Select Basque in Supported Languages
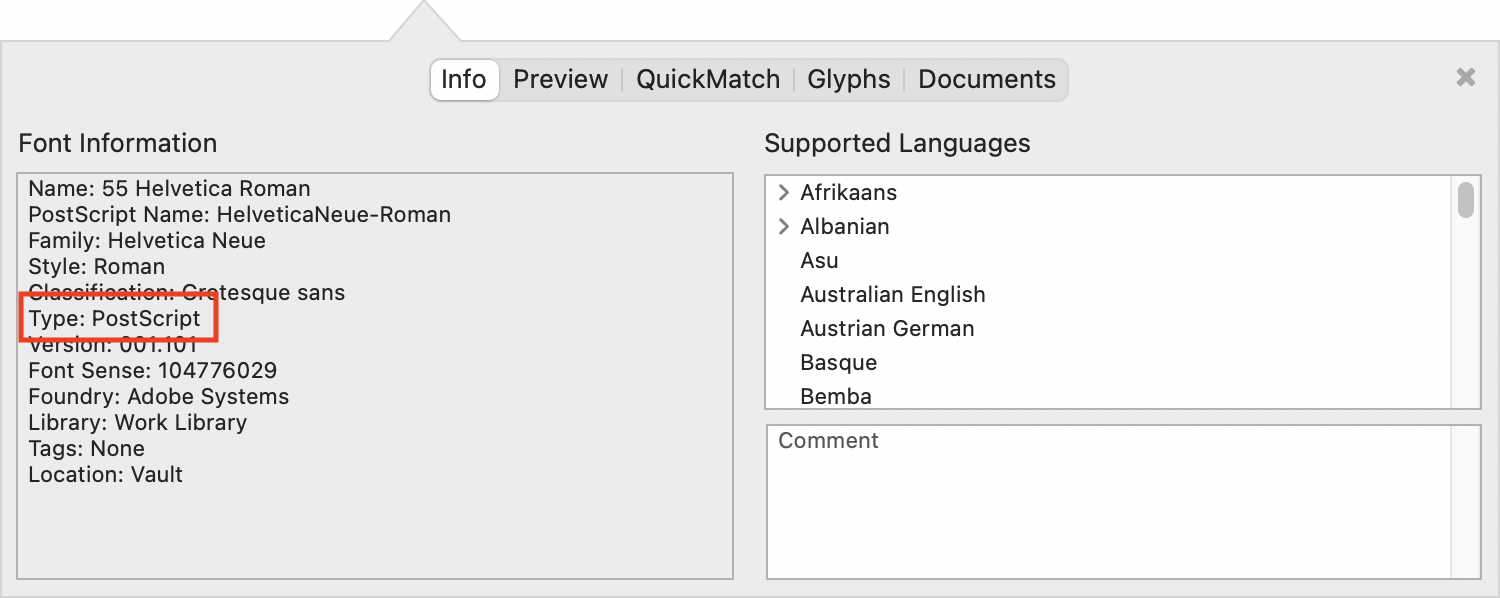Viewport: 1500px width, 598px height. pos(838,363)
